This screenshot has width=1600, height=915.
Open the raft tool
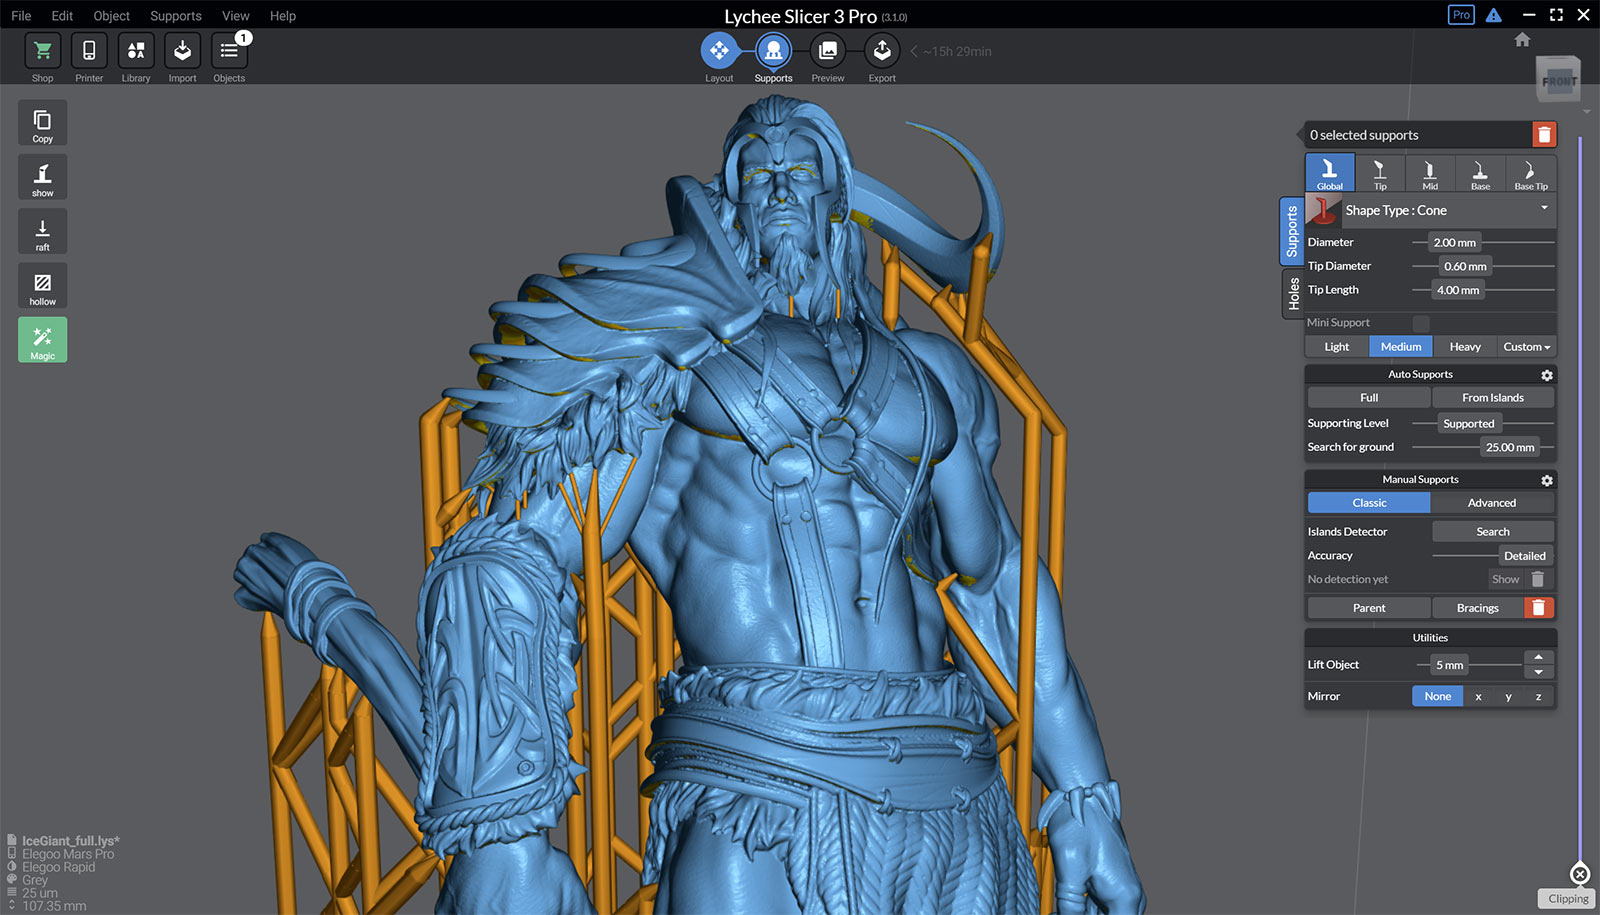pos(42,231)
